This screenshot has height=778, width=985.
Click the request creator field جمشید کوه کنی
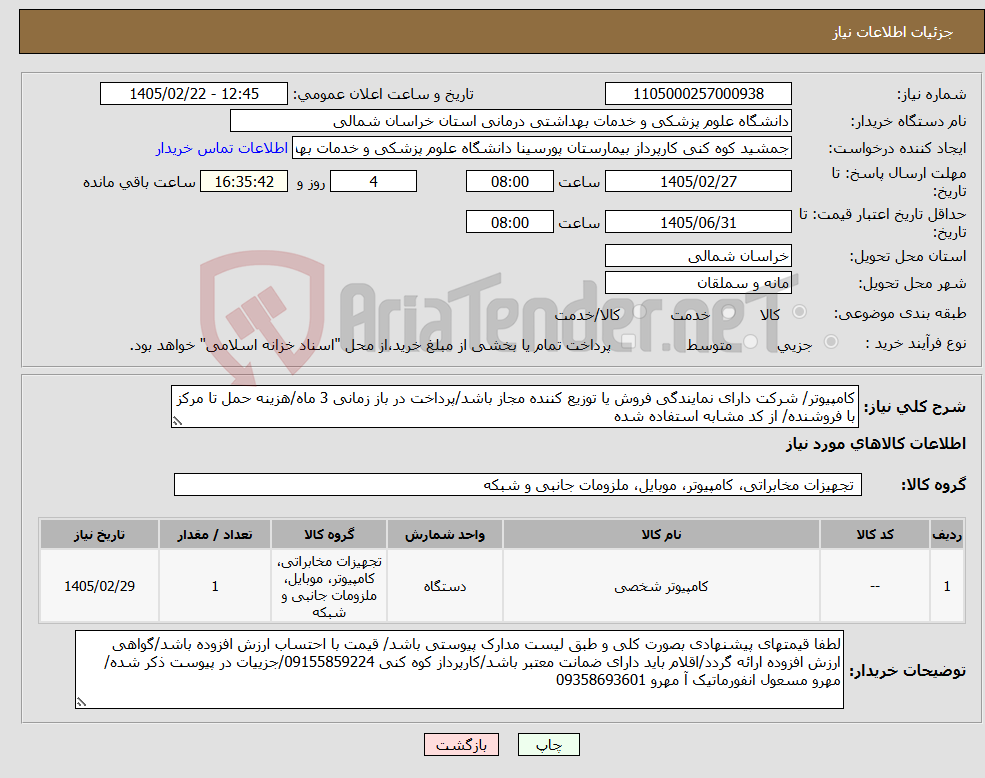click(x=541, y=148)
